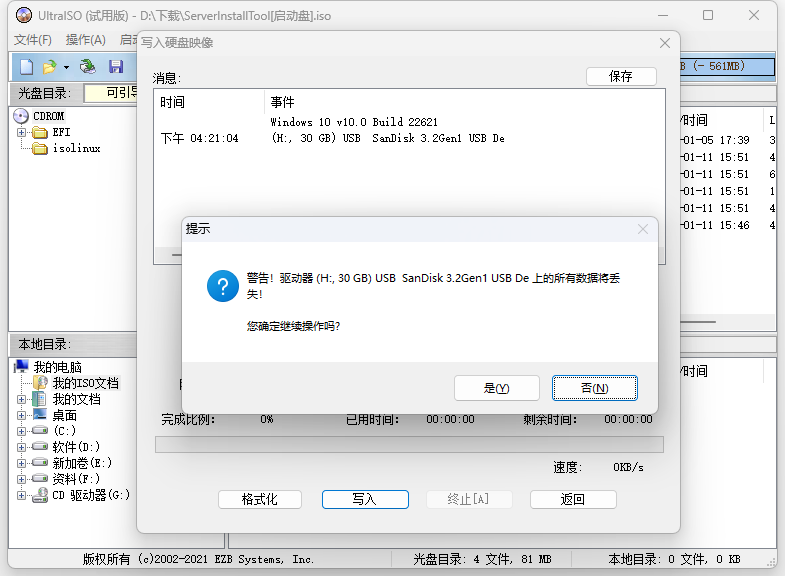The width and height of the screenshot is (785, 576).
Task: Click the 光盘目录 label
Action: [45, 93]
